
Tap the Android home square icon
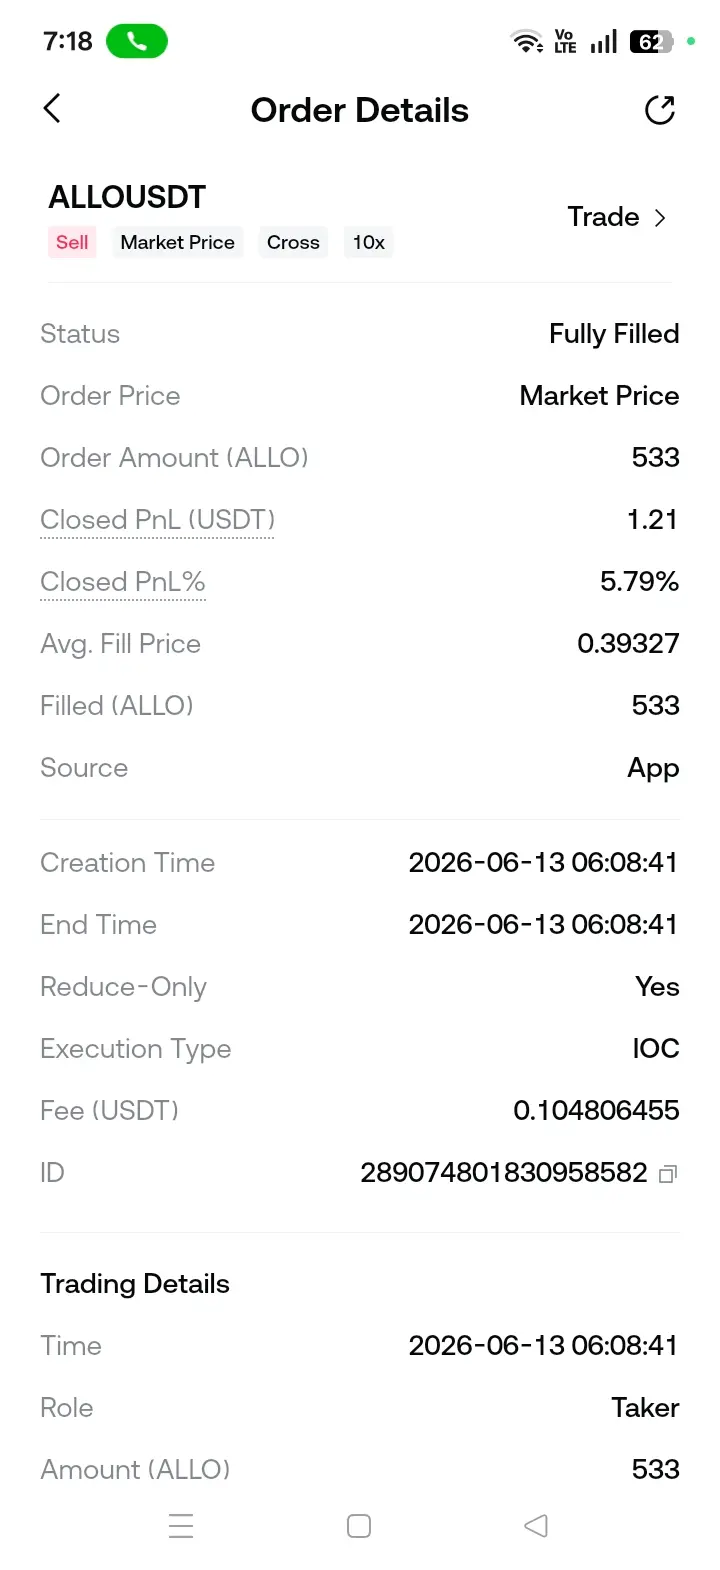359,1526
